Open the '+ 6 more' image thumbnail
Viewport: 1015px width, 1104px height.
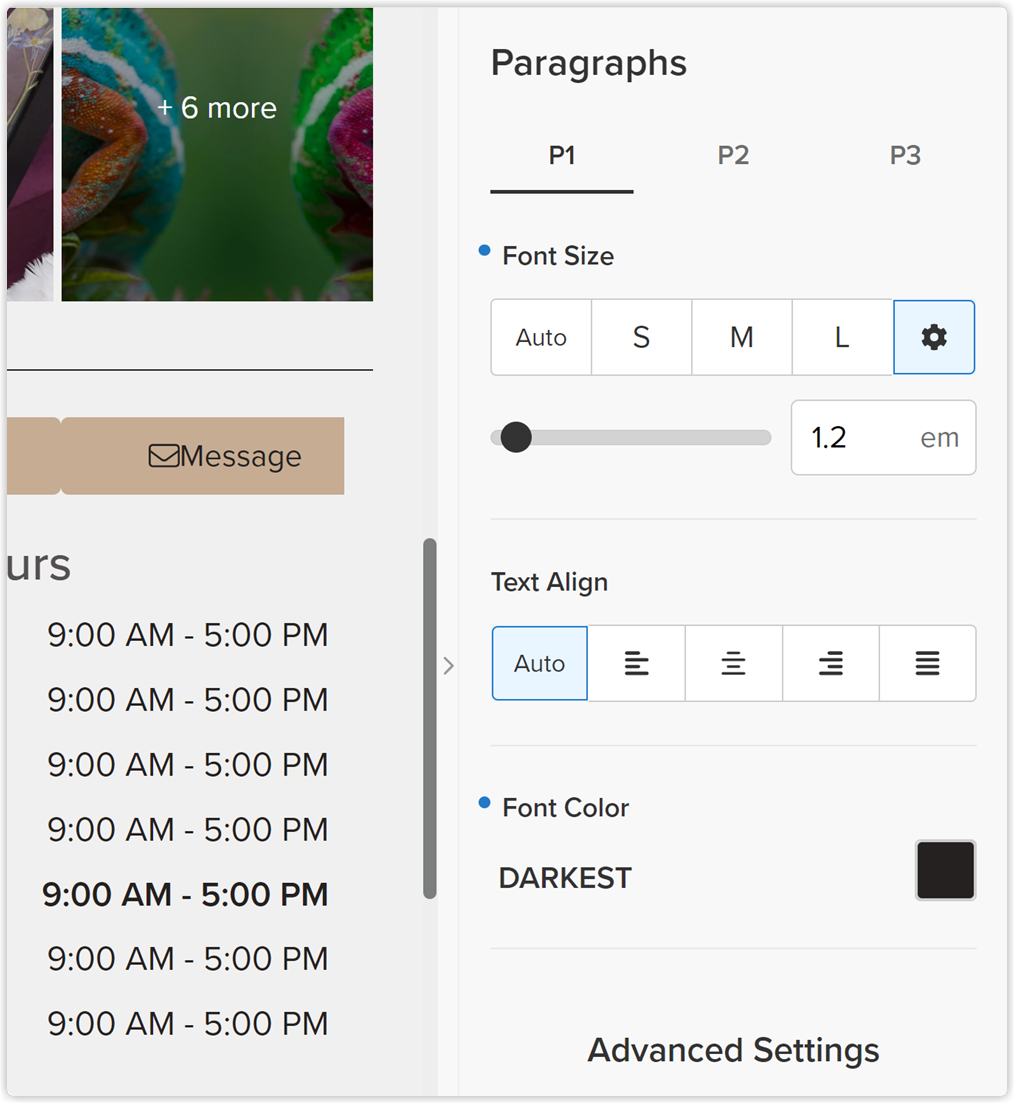[218, 154]
